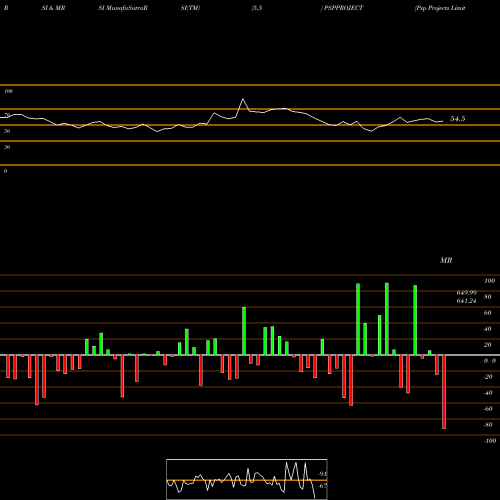Click the 30 level label on RSI chart
The width and height of the screenshot is (500, 500).
[7, 147]
